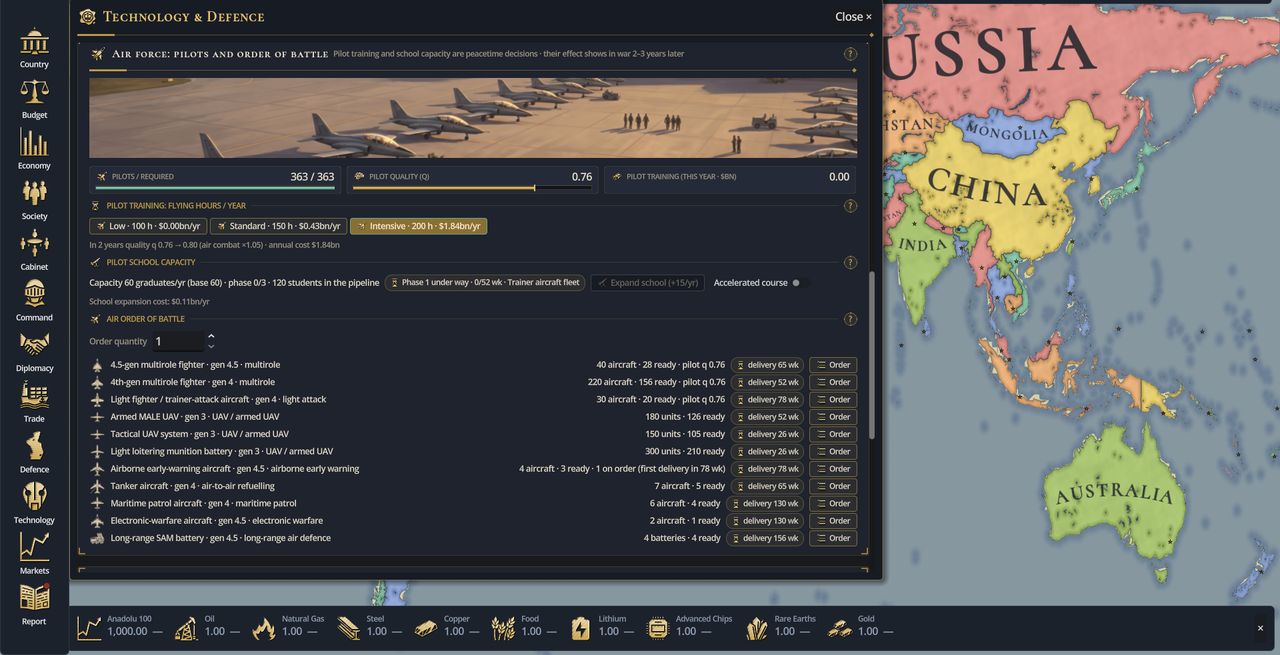Screen dimensions: 1280x655
Task: Select Low 100 h pilot training
Action: tap(148, 226)
